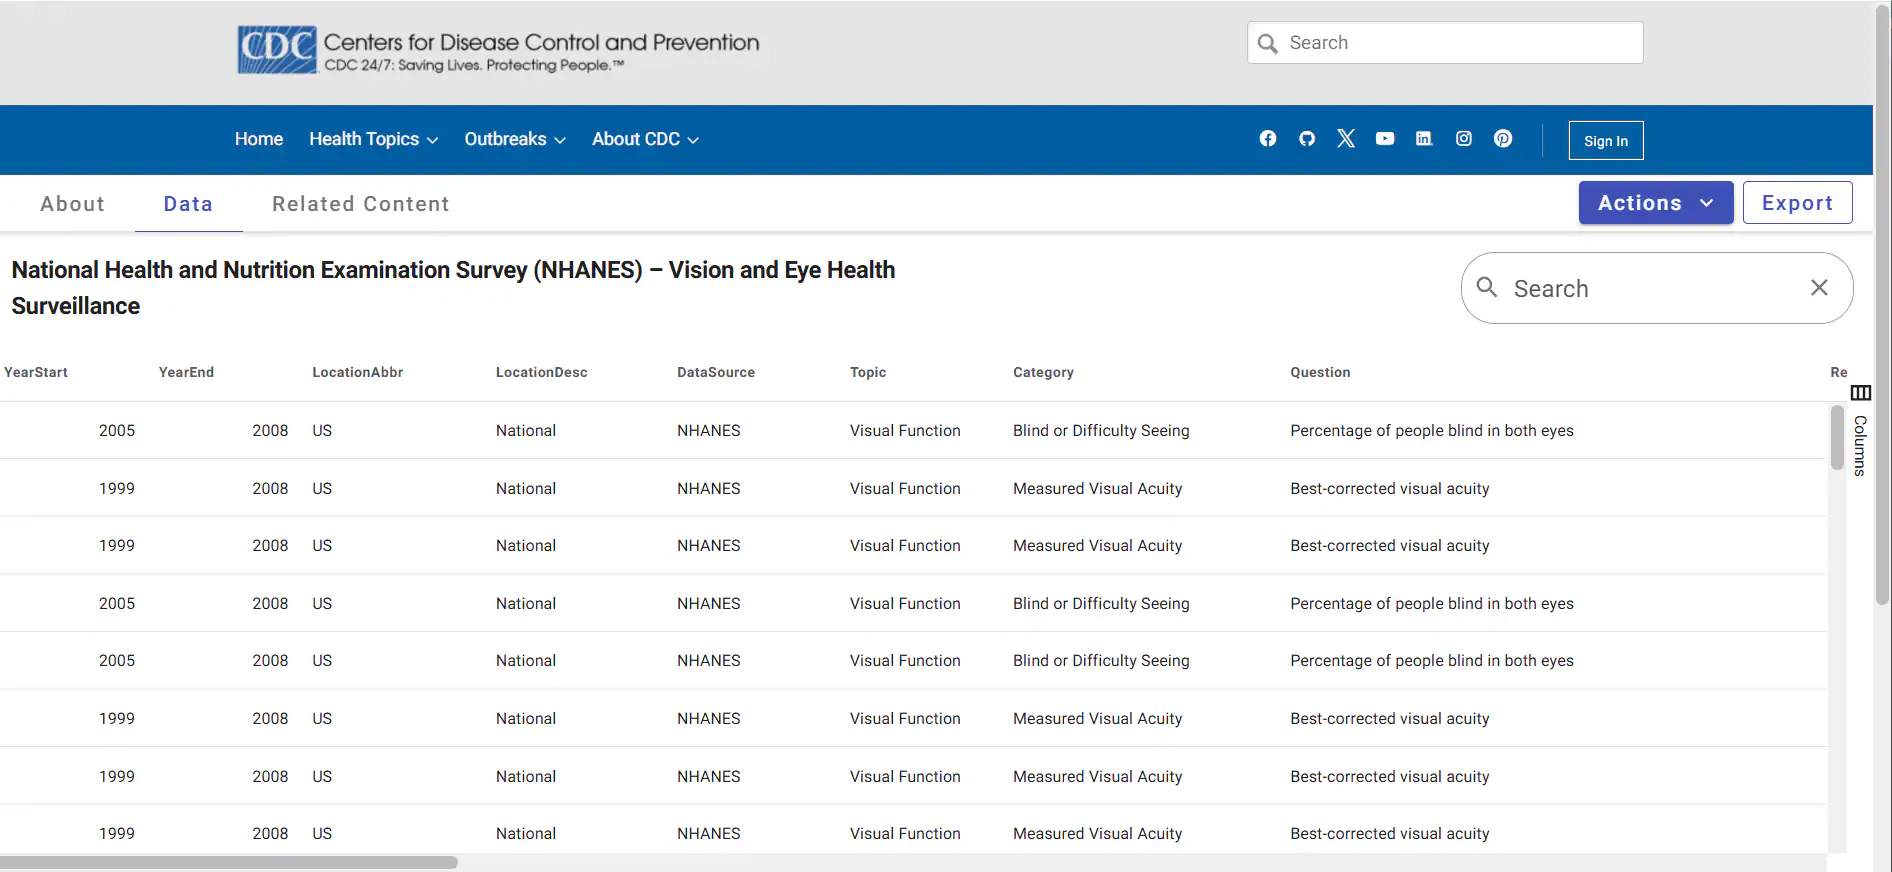Open the LinkedIn icon link

click(1424, 139)
